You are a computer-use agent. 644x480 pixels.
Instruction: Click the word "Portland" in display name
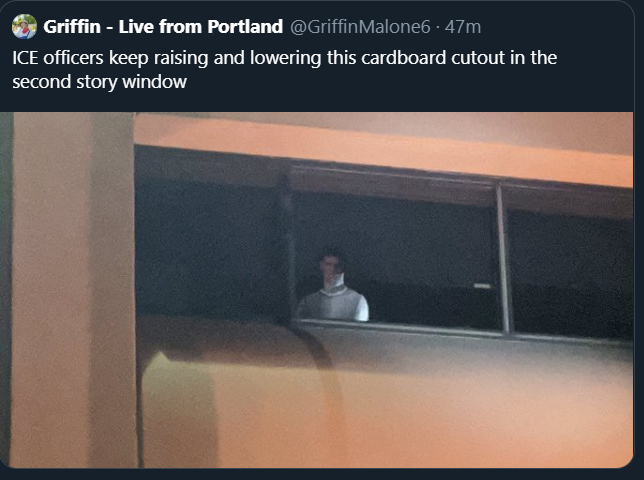245,27
